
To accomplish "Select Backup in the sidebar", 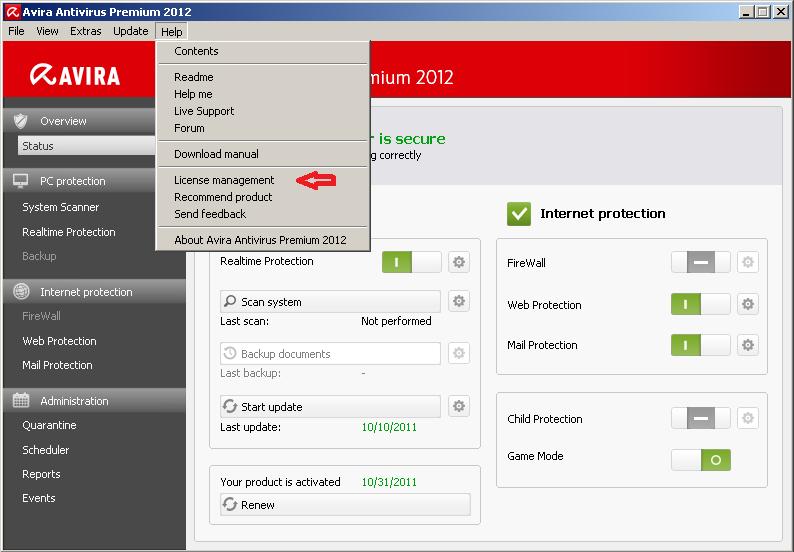I will (39, 256).
